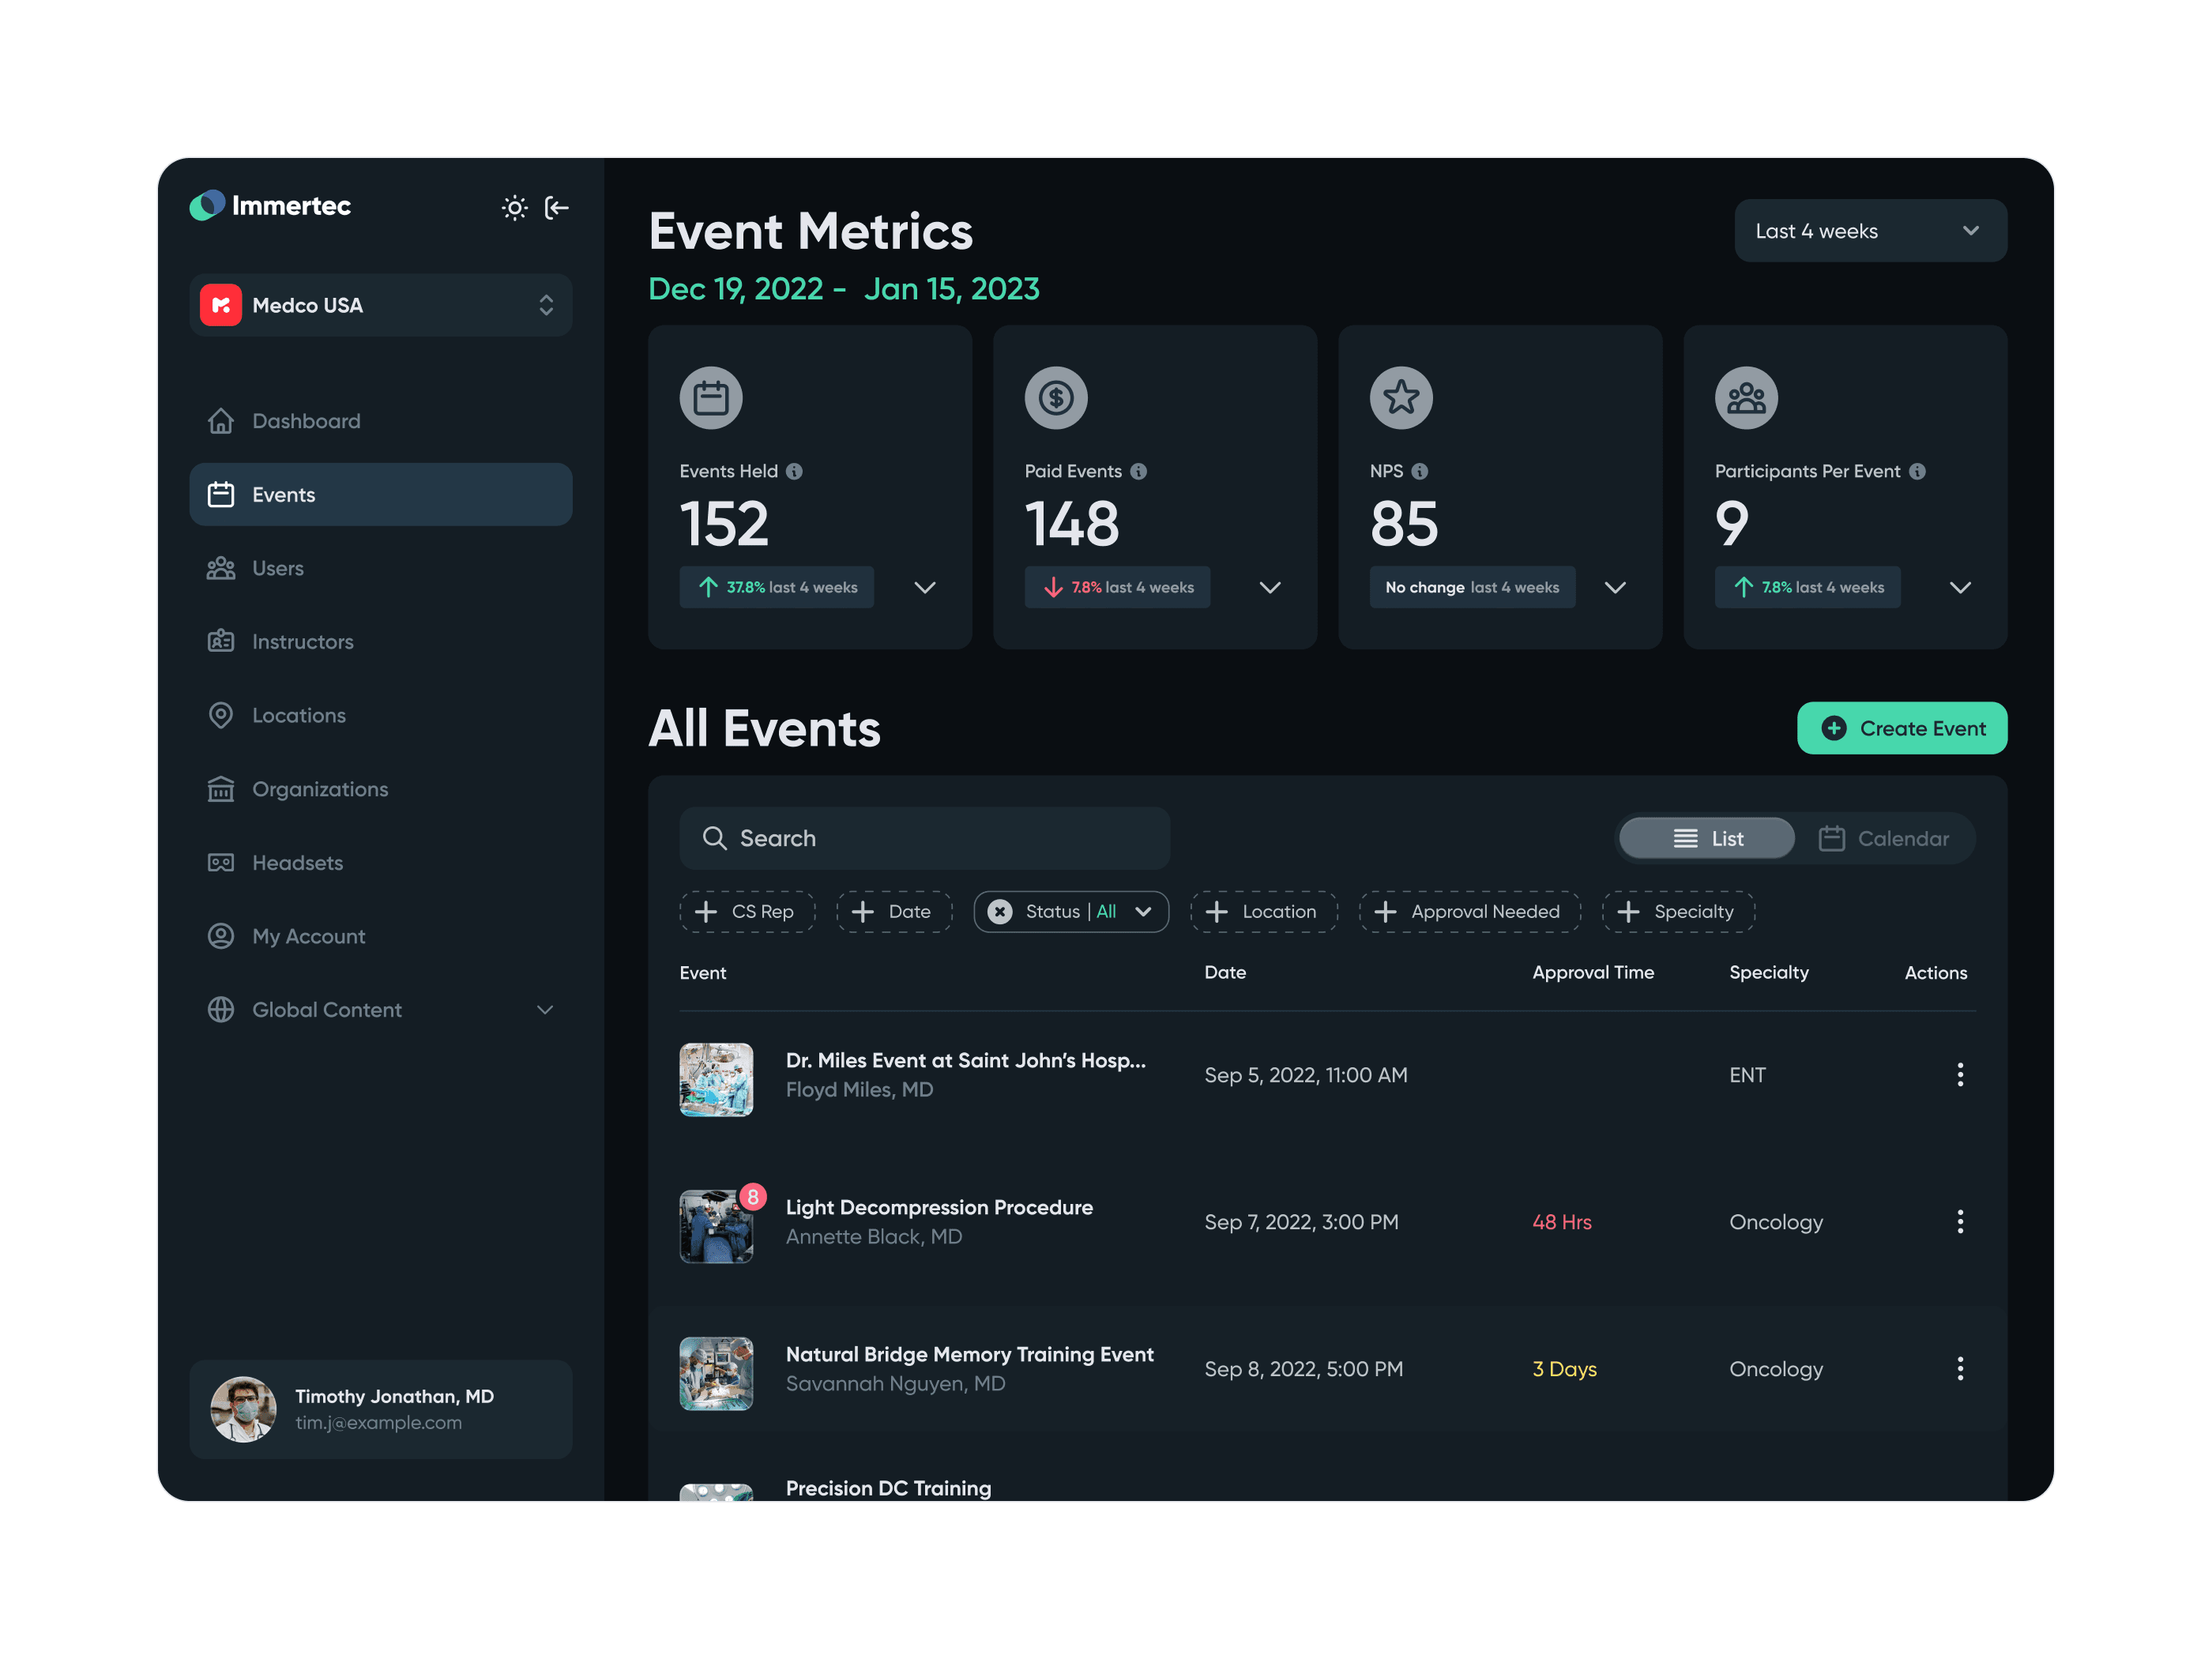Click the 3 Days approval time
Viewport: 2212px width, 1659px height.
1565,1368
